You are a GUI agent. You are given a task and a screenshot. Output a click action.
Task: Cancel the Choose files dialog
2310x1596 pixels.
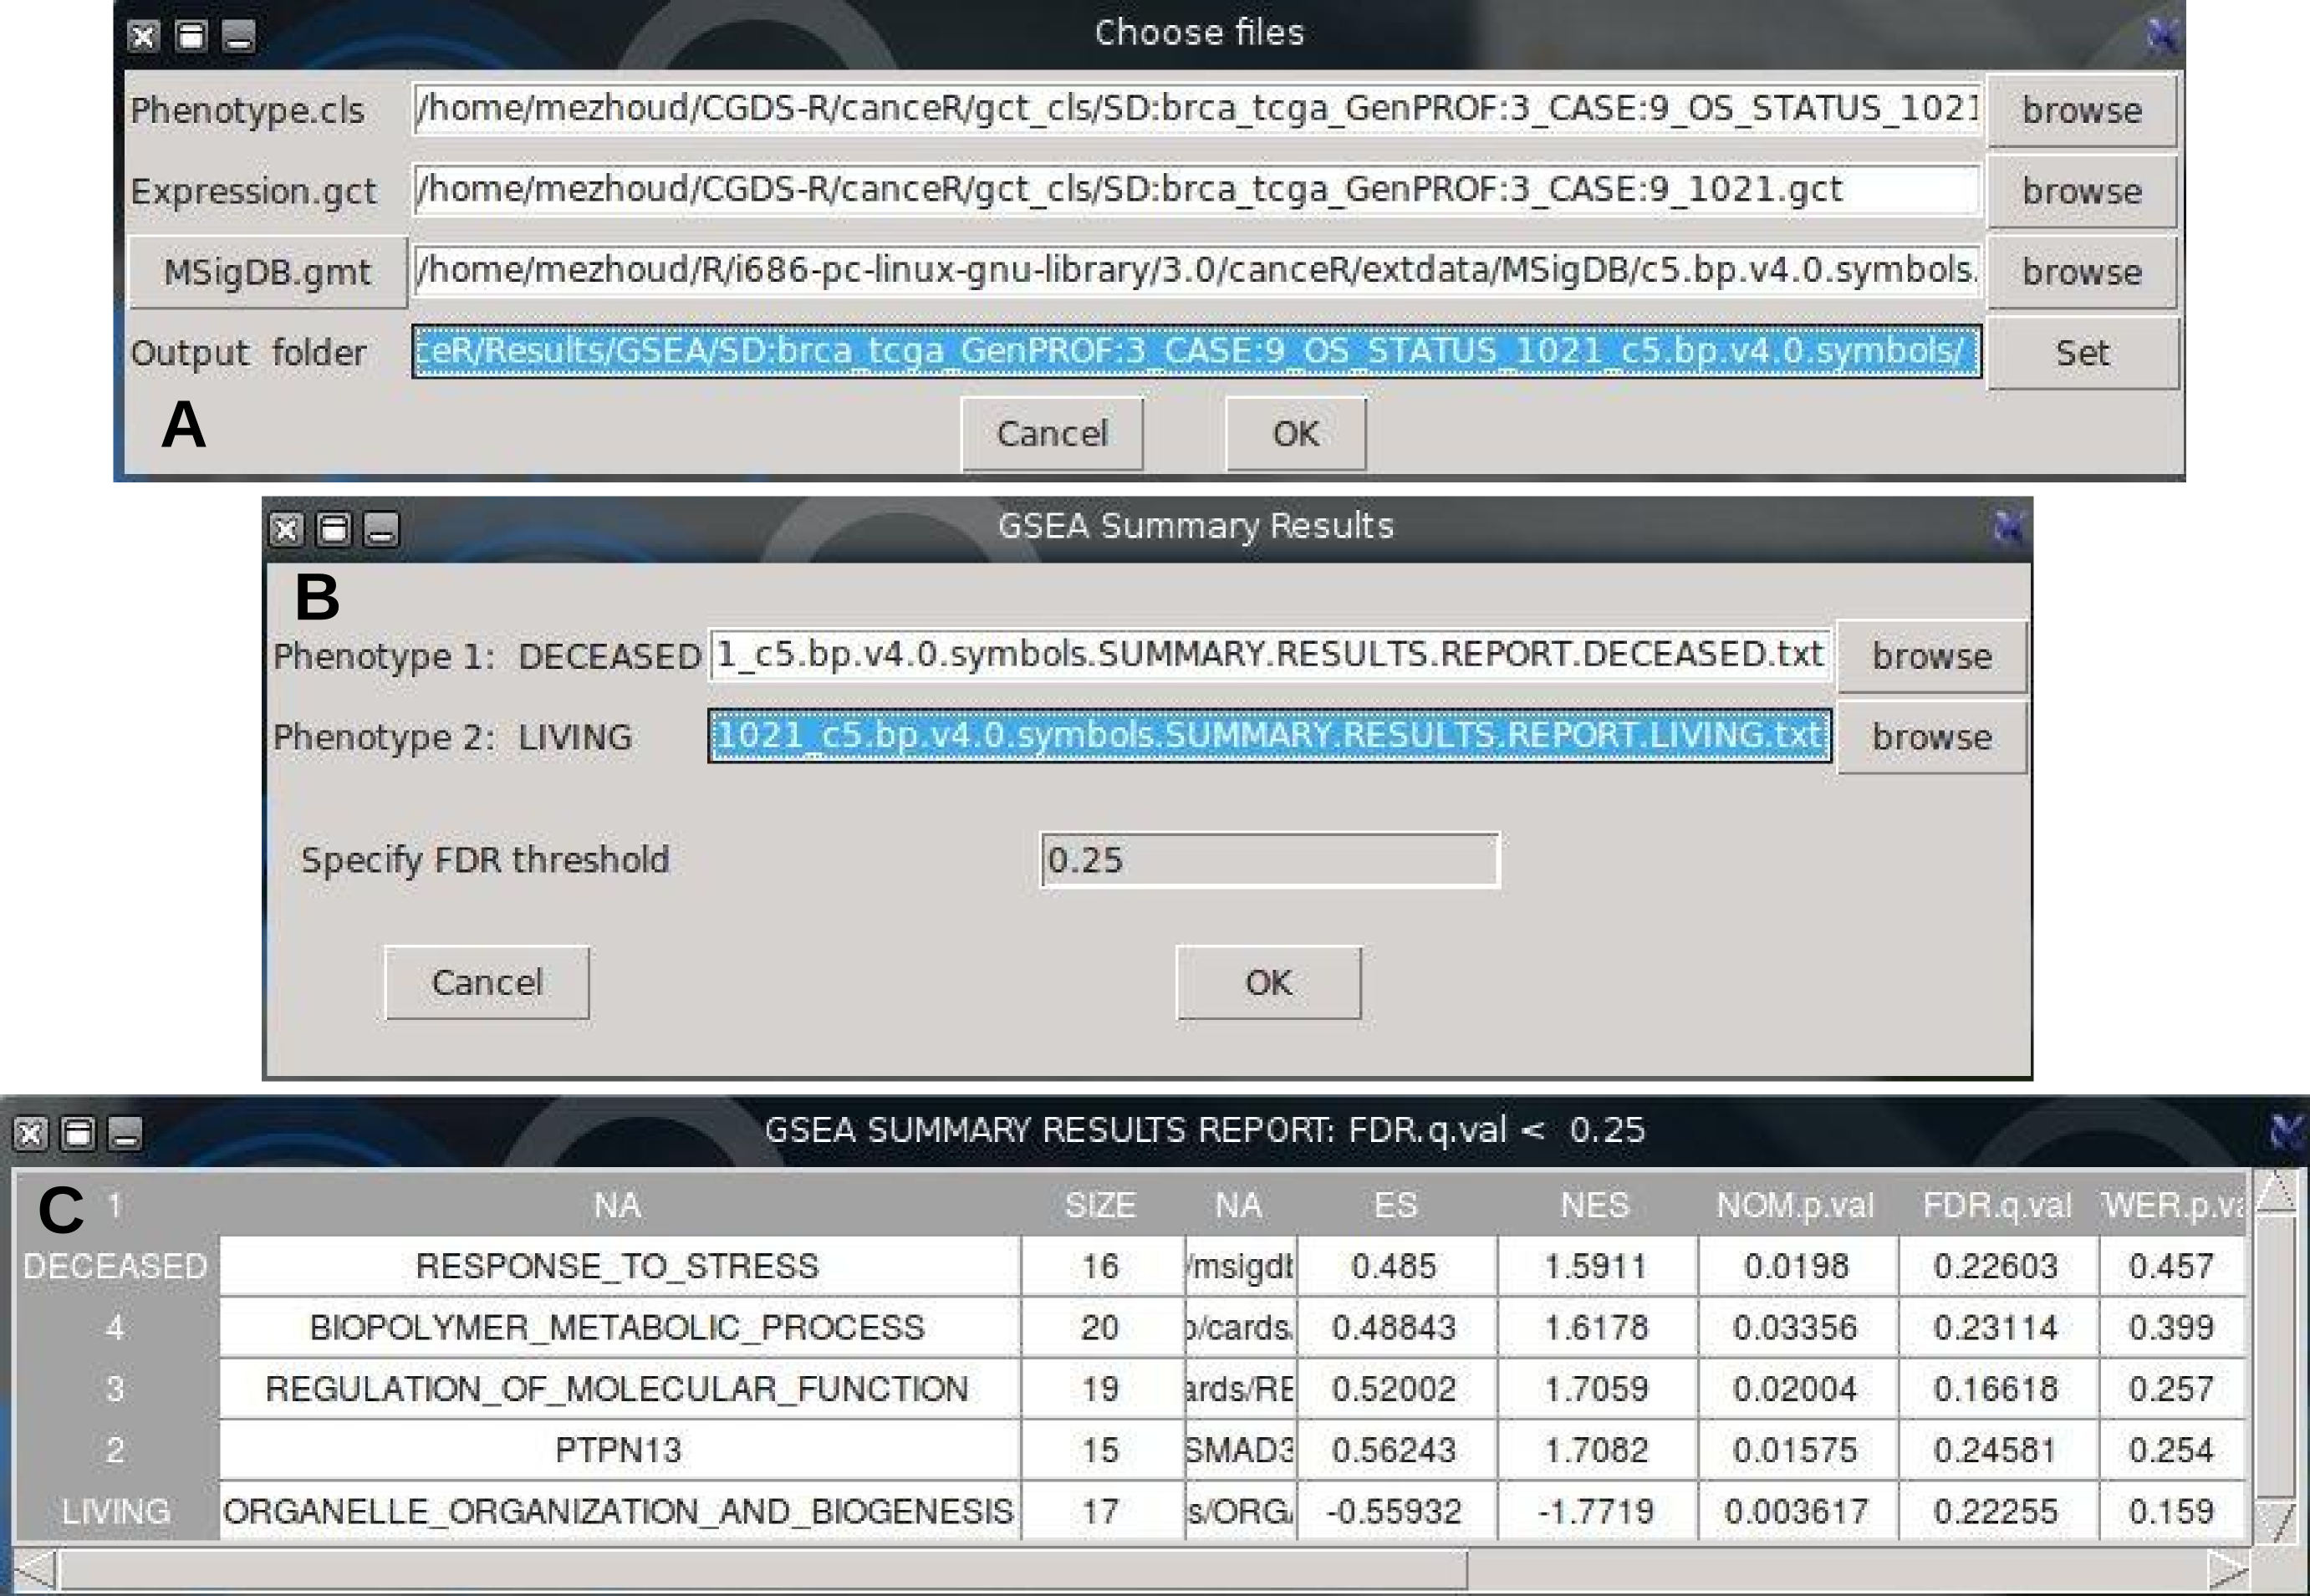[x=1051, y=433]
